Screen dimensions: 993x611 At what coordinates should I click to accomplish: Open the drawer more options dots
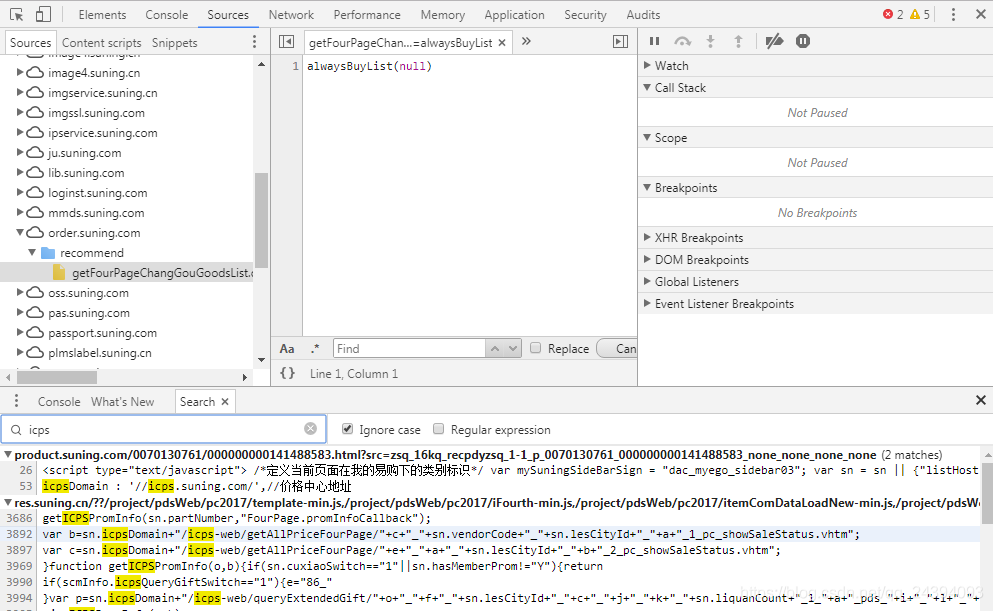pos(16,401)
